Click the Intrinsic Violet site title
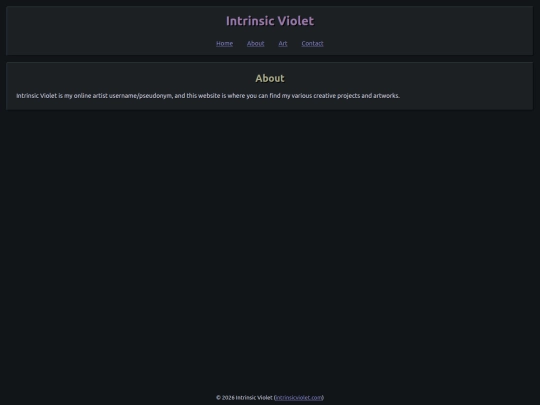The image size is (540, 405). tap(270, 21)
